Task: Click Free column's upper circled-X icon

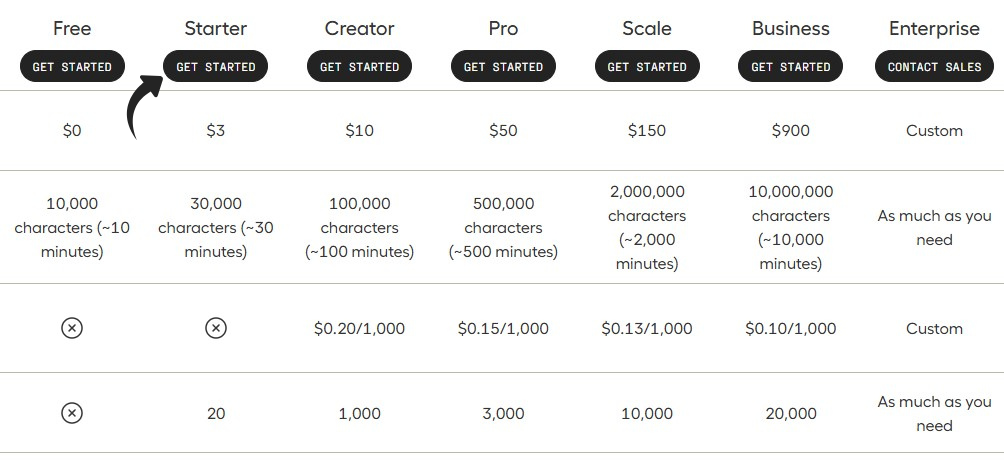Action: coord(72,328)
